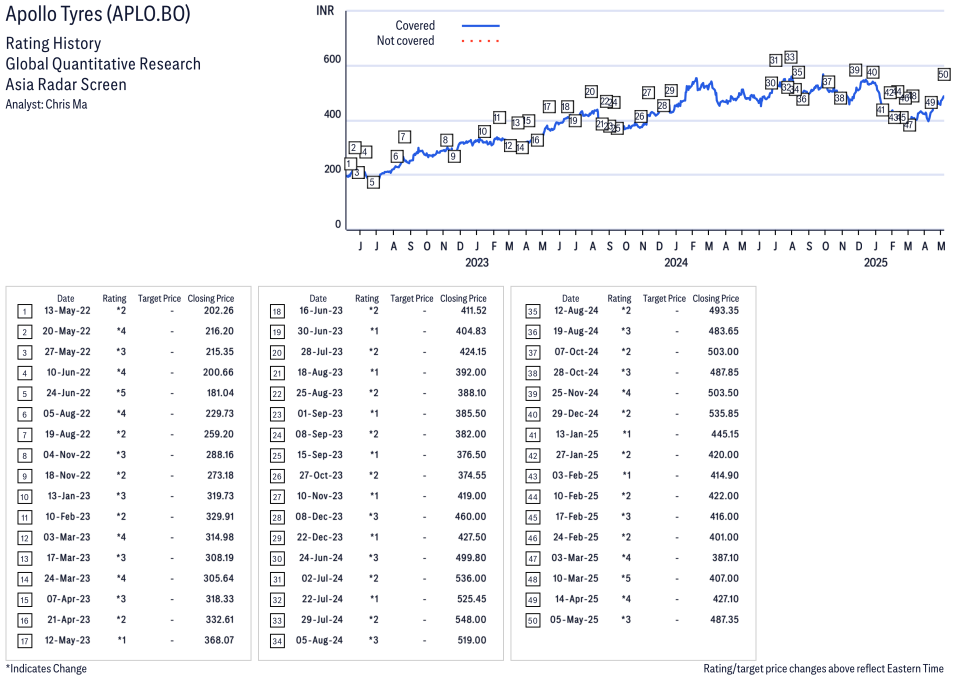Click the 10-Mar-25 date cell

coord(576,579)
